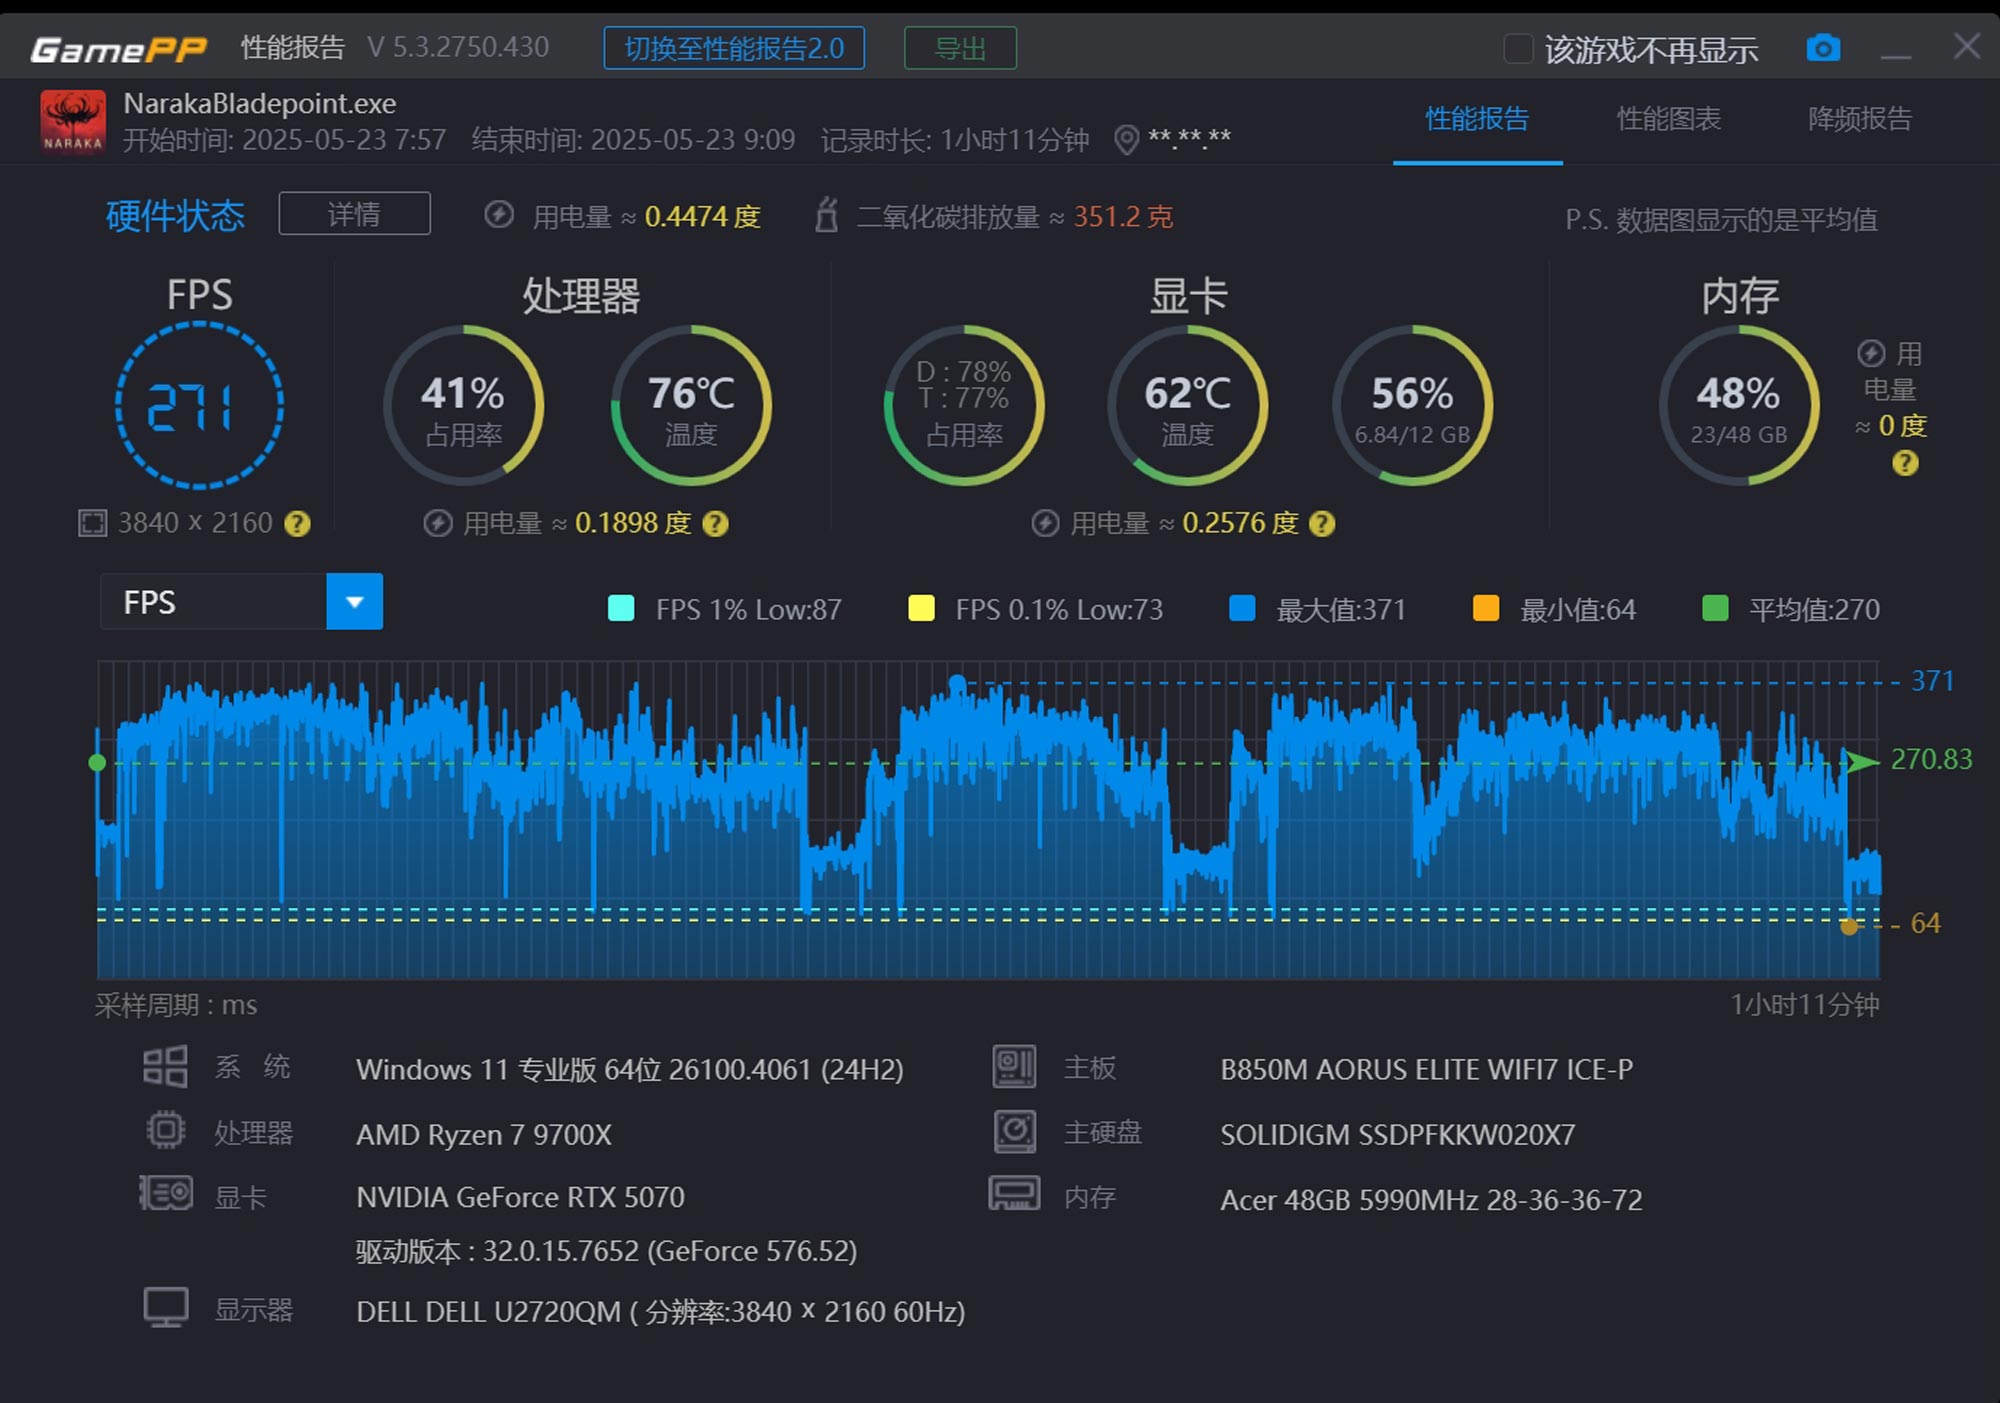Click the Windows 11 专业版 system text
Image resolution: width=2000 pixels, height=1403 pixels.
click(630, 1069)
